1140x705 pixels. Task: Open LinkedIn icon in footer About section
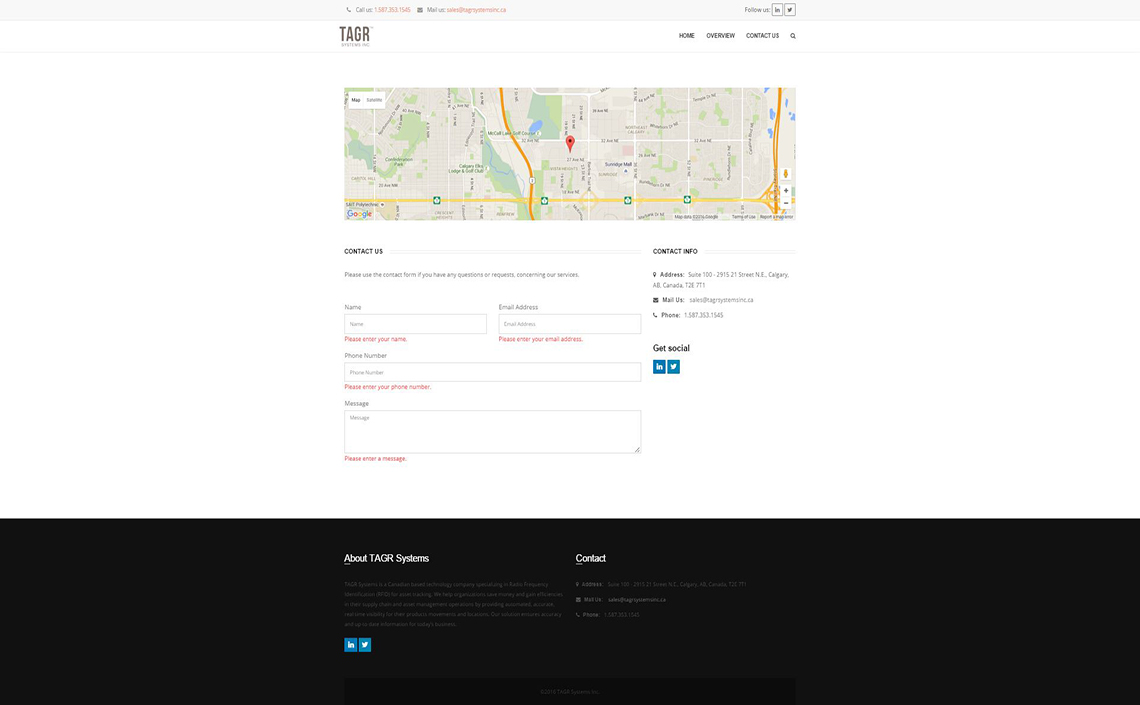(350, 645)
